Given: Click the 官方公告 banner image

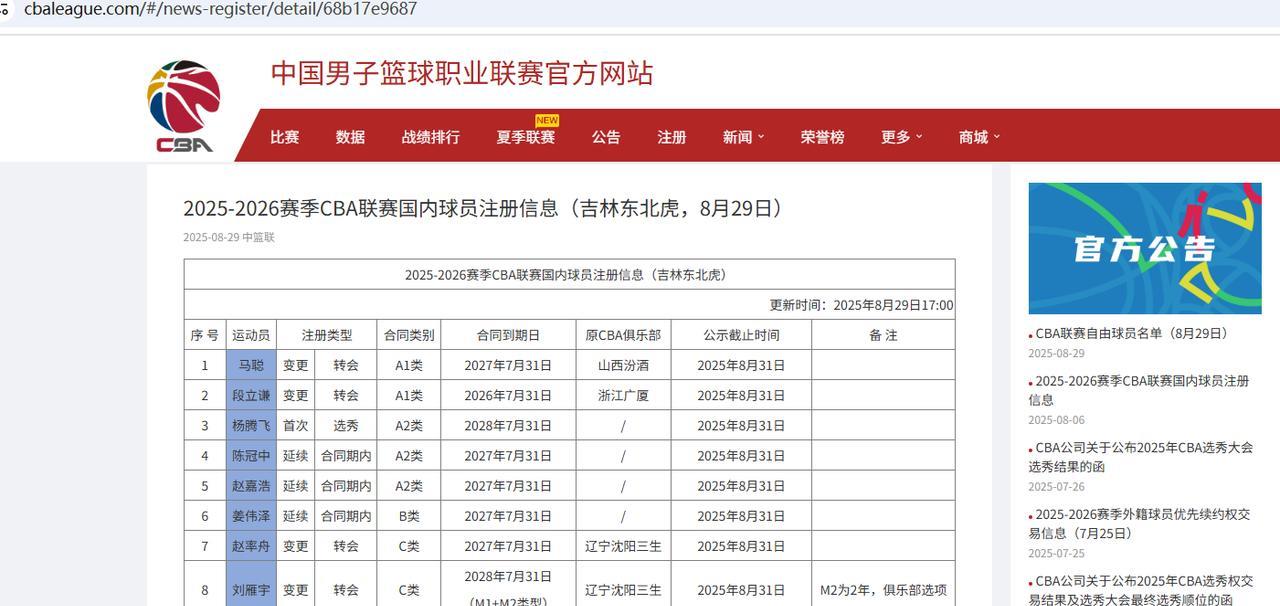Looking at the screenshot, I should pos(1145,248).
